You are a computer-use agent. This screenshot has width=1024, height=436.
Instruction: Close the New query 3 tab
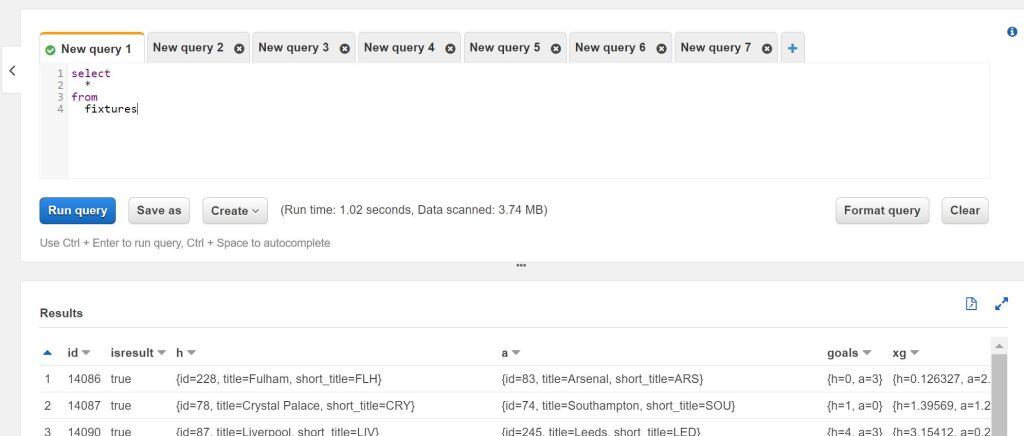click(x=345, y=48)
